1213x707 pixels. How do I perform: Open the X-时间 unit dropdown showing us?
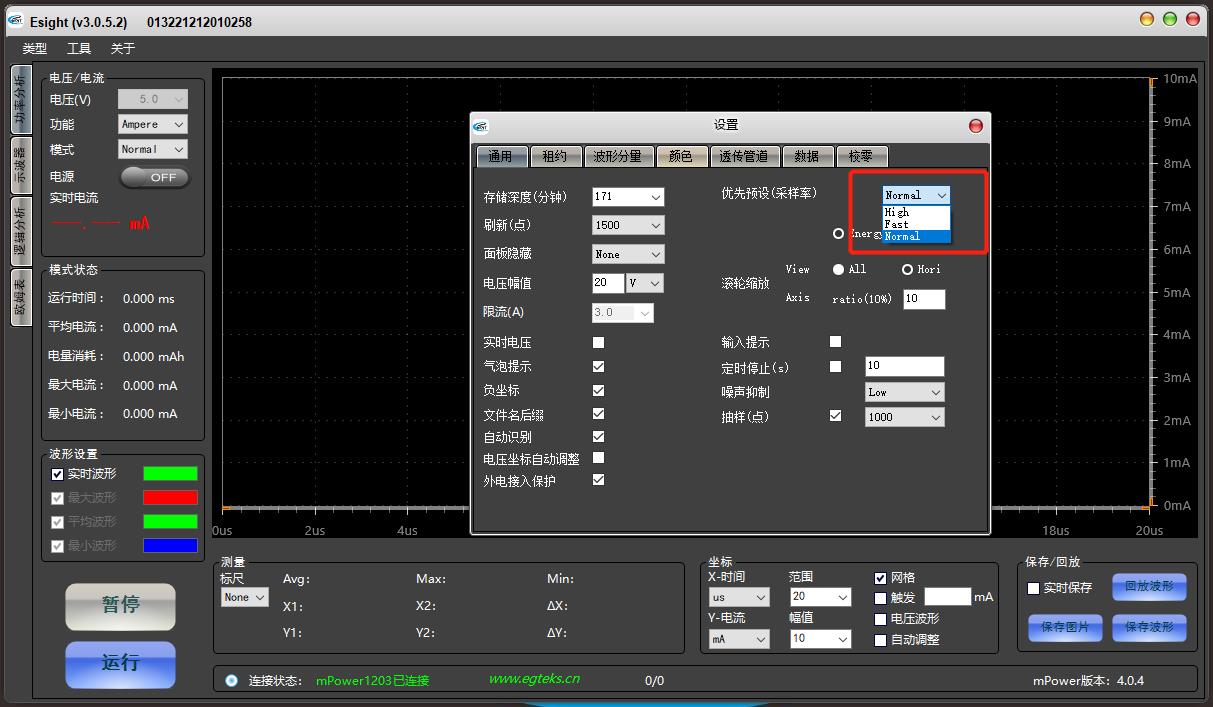[739, 597]
